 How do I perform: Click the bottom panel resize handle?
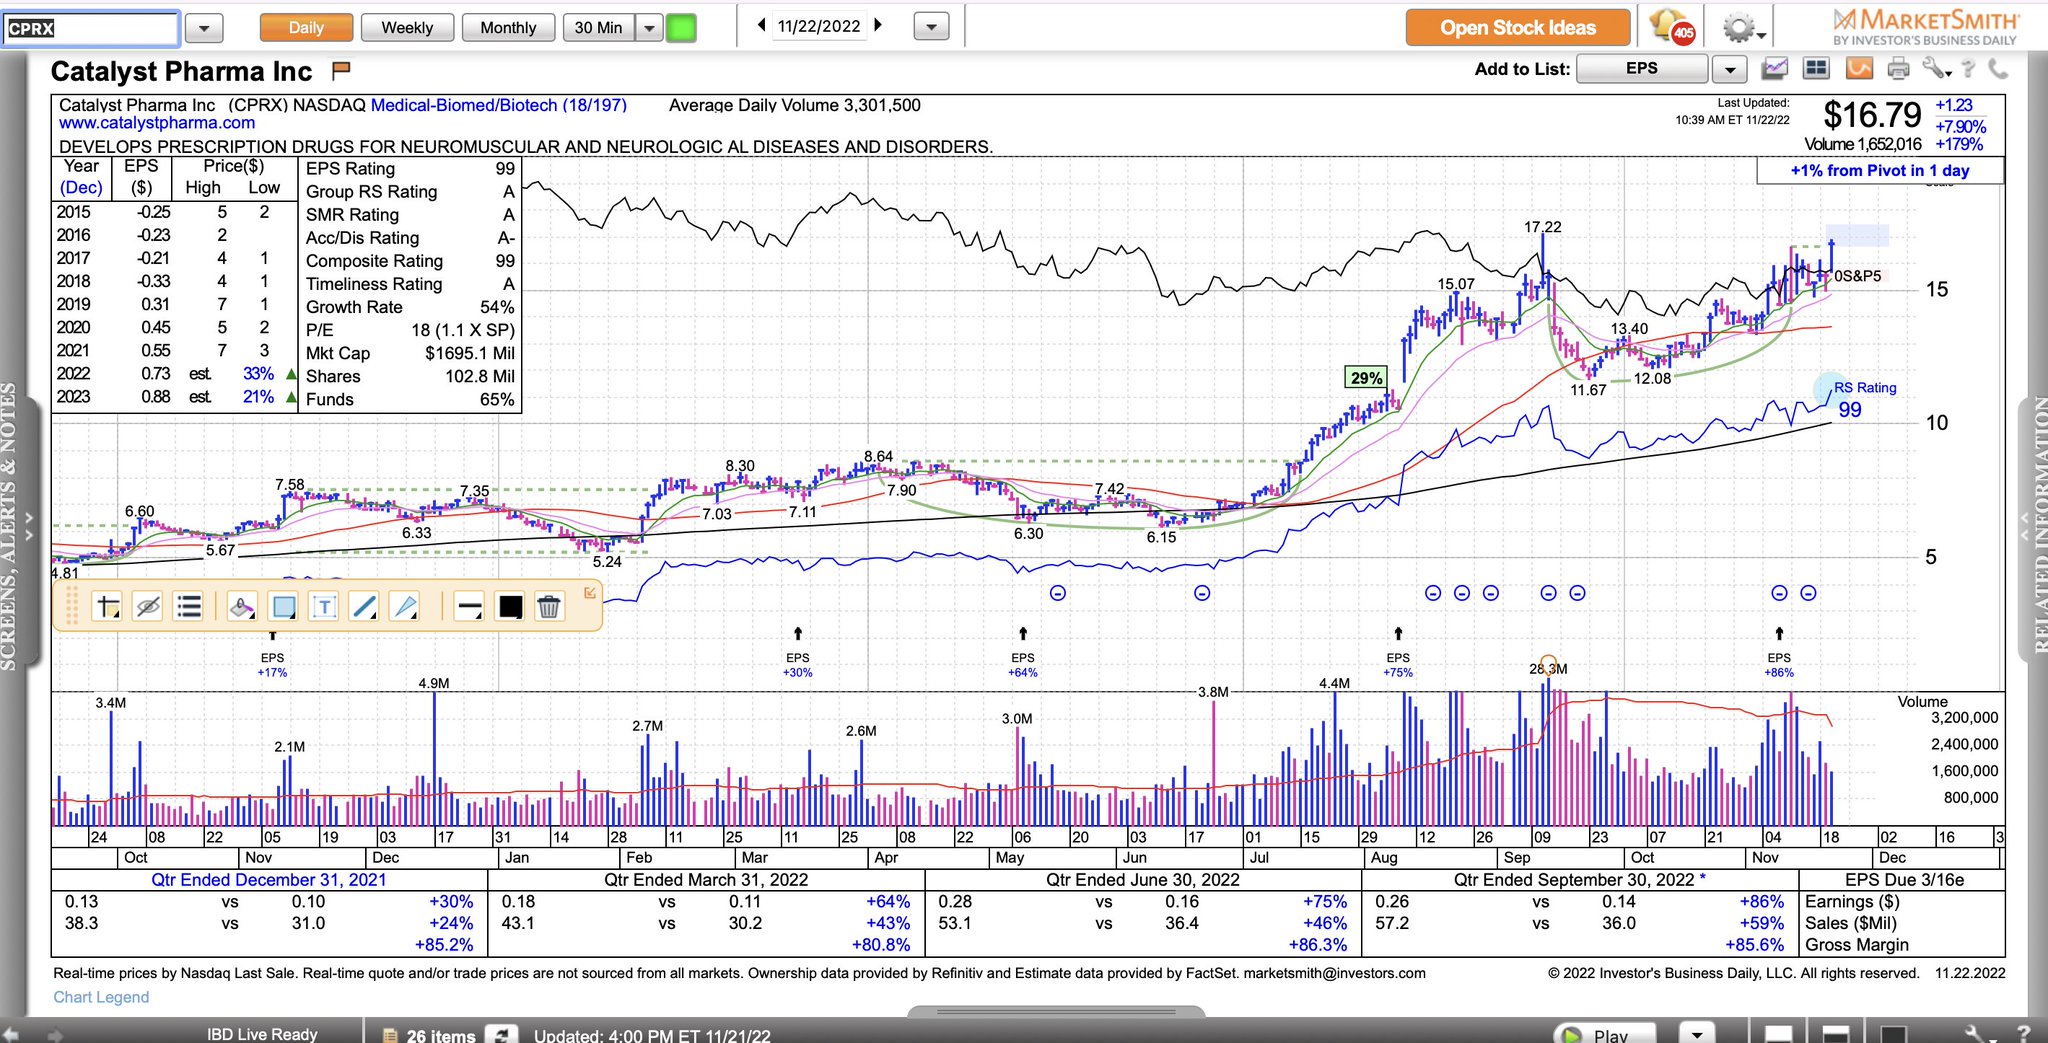(1055, 1012)
